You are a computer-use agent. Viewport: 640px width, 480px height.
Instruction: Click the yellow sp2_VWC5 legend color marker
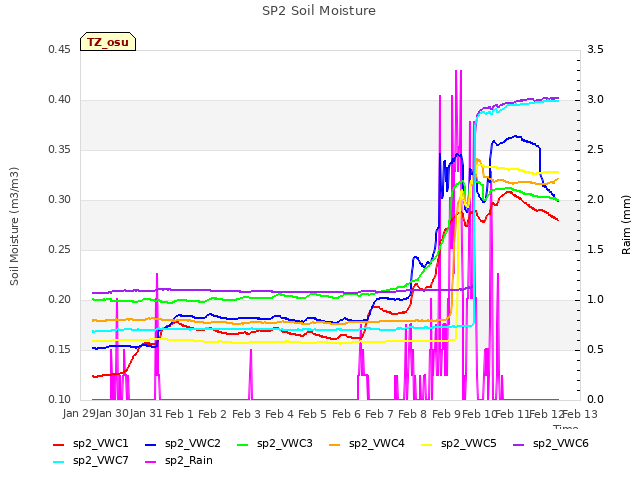[427, 445]
